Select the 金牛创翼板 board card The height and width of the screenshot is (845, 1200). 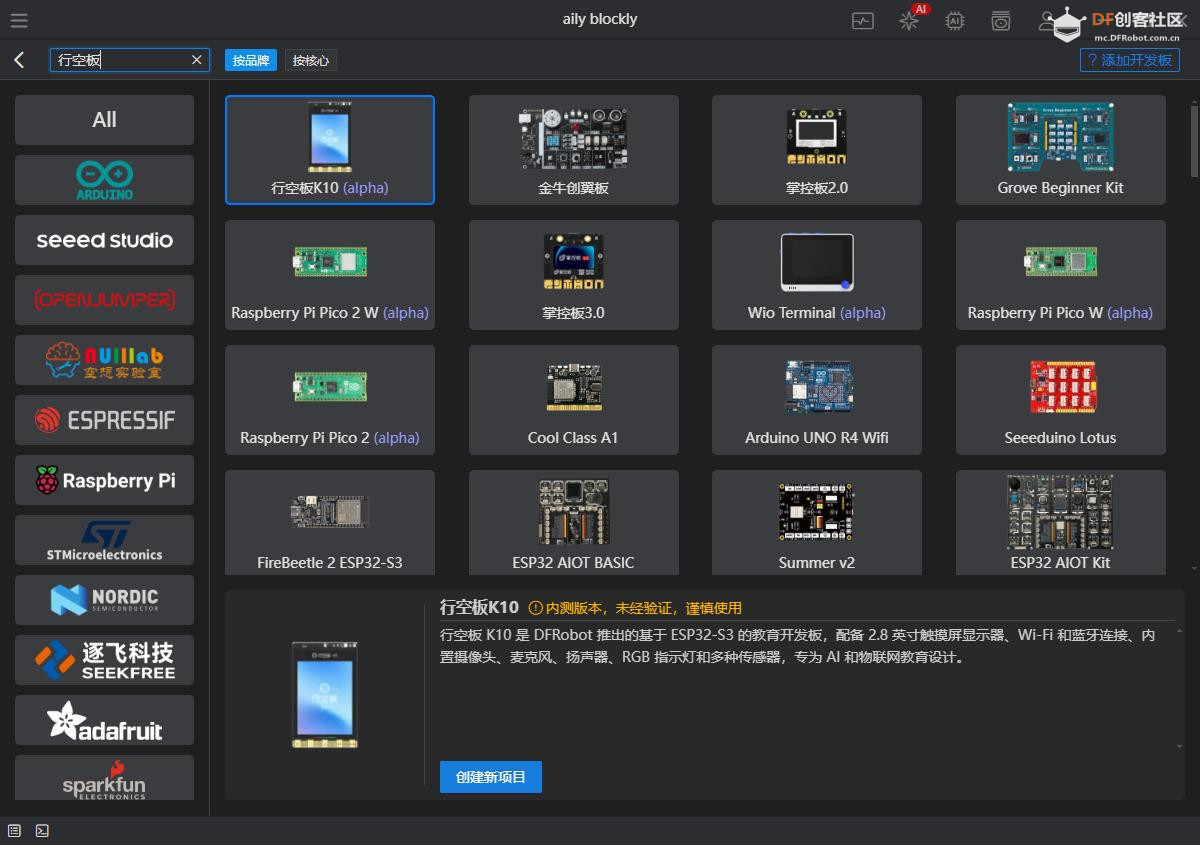pos(574,150)
